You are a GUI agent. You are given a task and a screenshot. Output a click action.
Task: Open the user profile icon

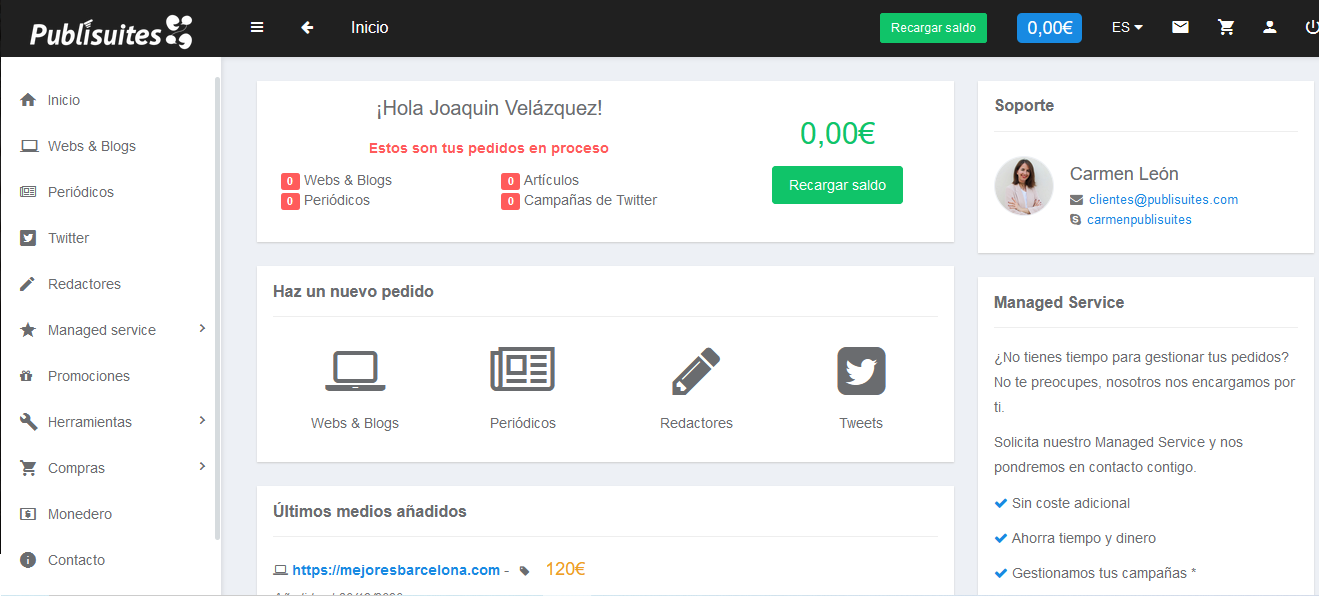point(1270,27)
